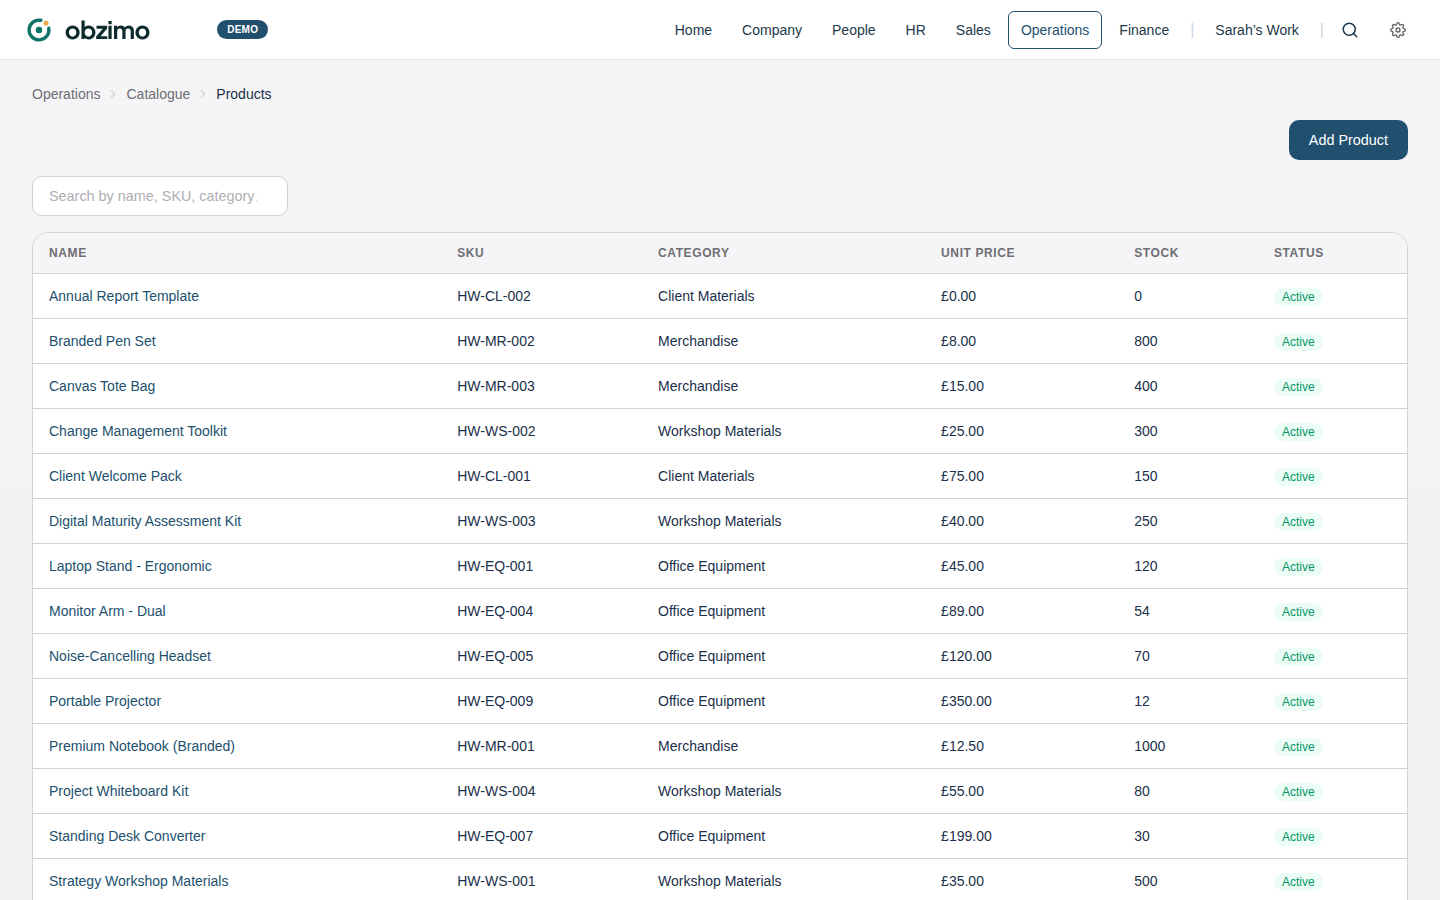Open the settings gear icon
Image resolution: width=1440 pixels, height=900 pixels.
click(x=1398, y=30)
